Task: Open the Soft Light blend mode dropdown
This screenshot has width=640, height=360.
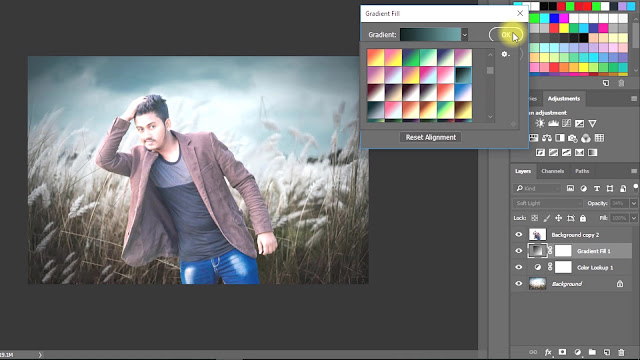Action: pos(547,203)
